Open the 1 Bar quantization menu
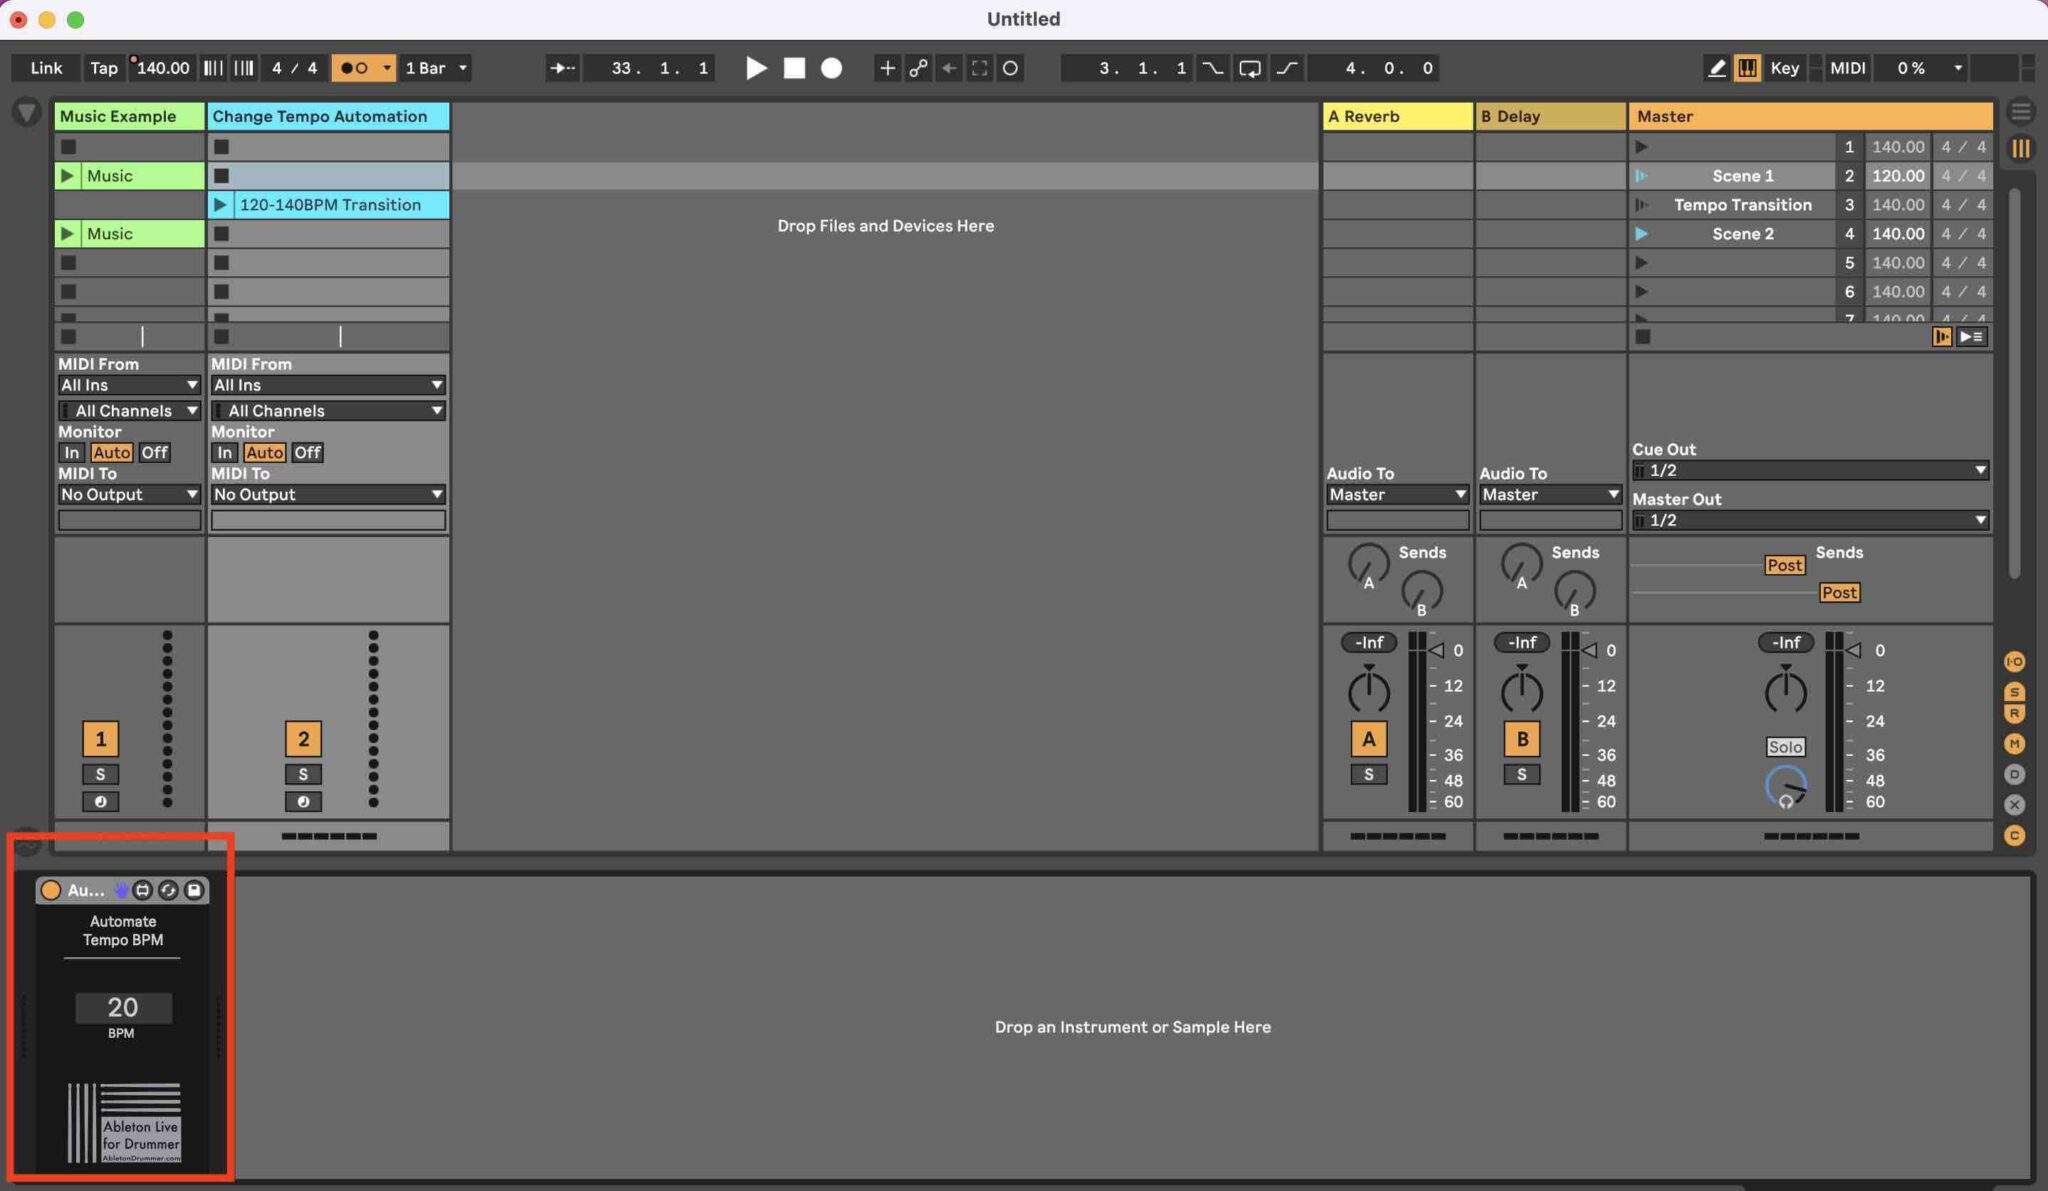The height and width of the screenshot is (1191, 2048). coord(436,68)
